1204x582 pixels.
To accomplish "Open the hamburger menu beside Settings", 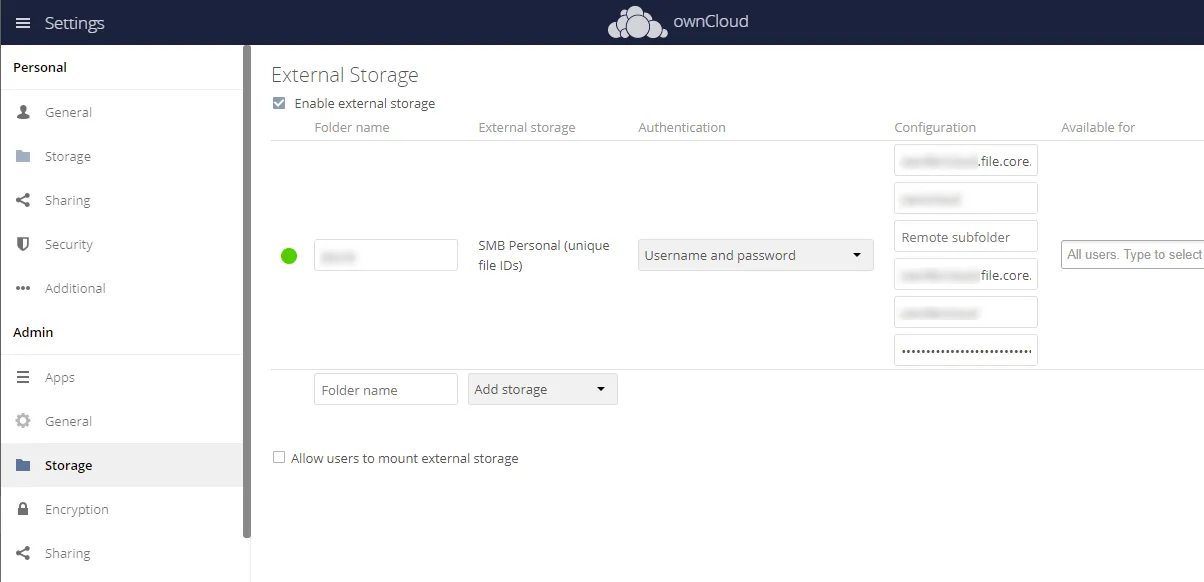I will 22,22.
